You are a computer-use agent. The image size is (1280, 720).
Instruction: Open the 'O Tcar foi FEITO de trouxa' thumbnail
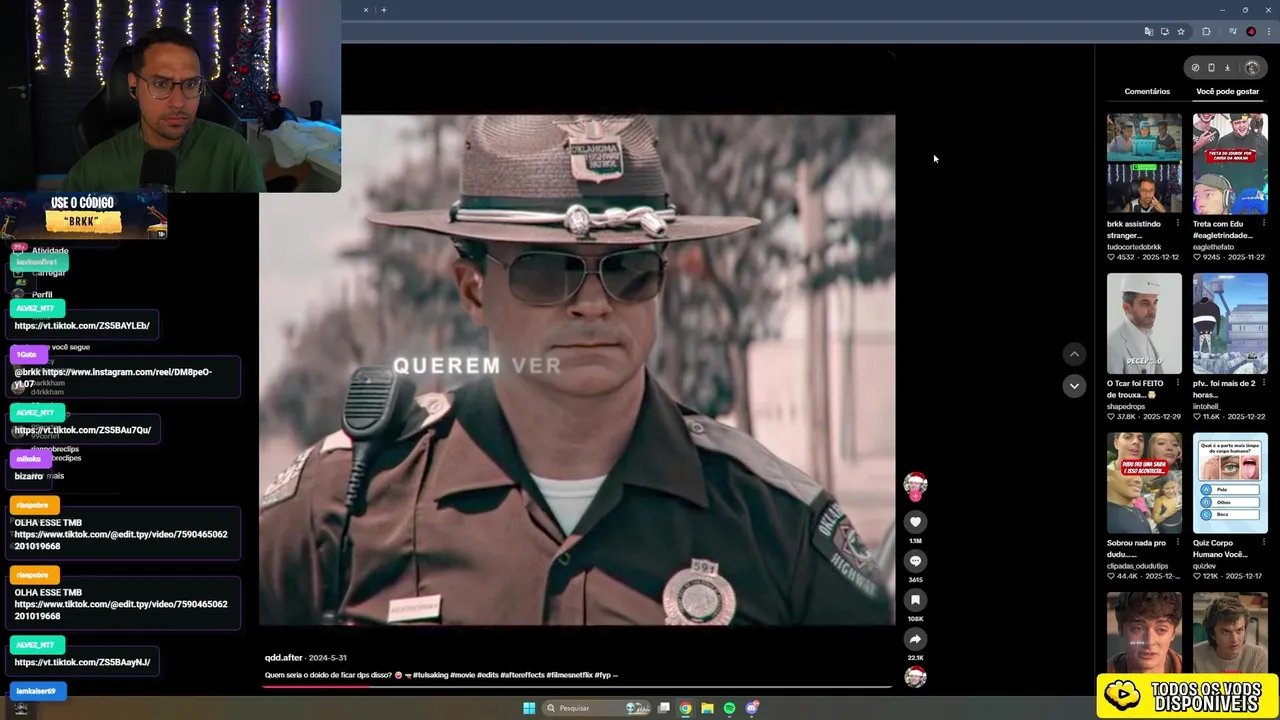point(1144,323)
